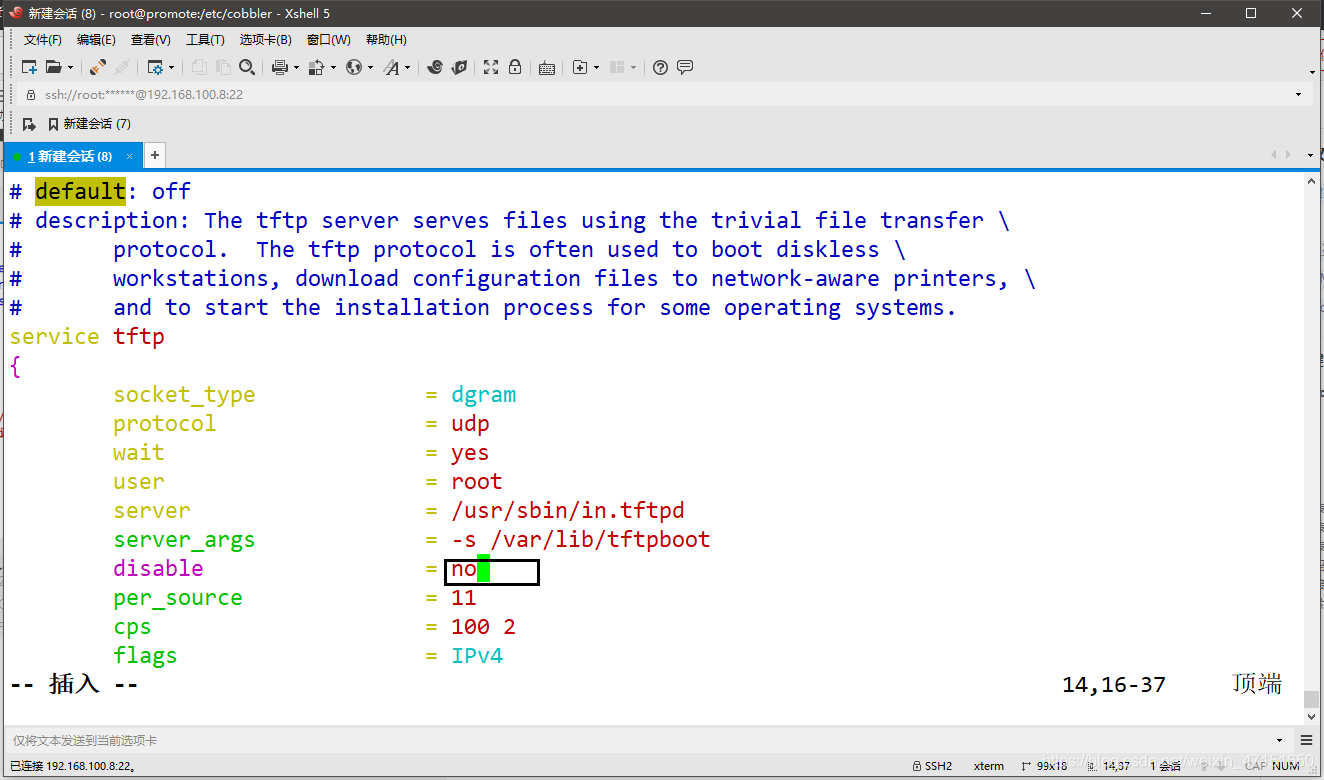Click the 1 会话 status bar entry
Viewport: 1324px width, 780px height.
tap(1166, 766)
